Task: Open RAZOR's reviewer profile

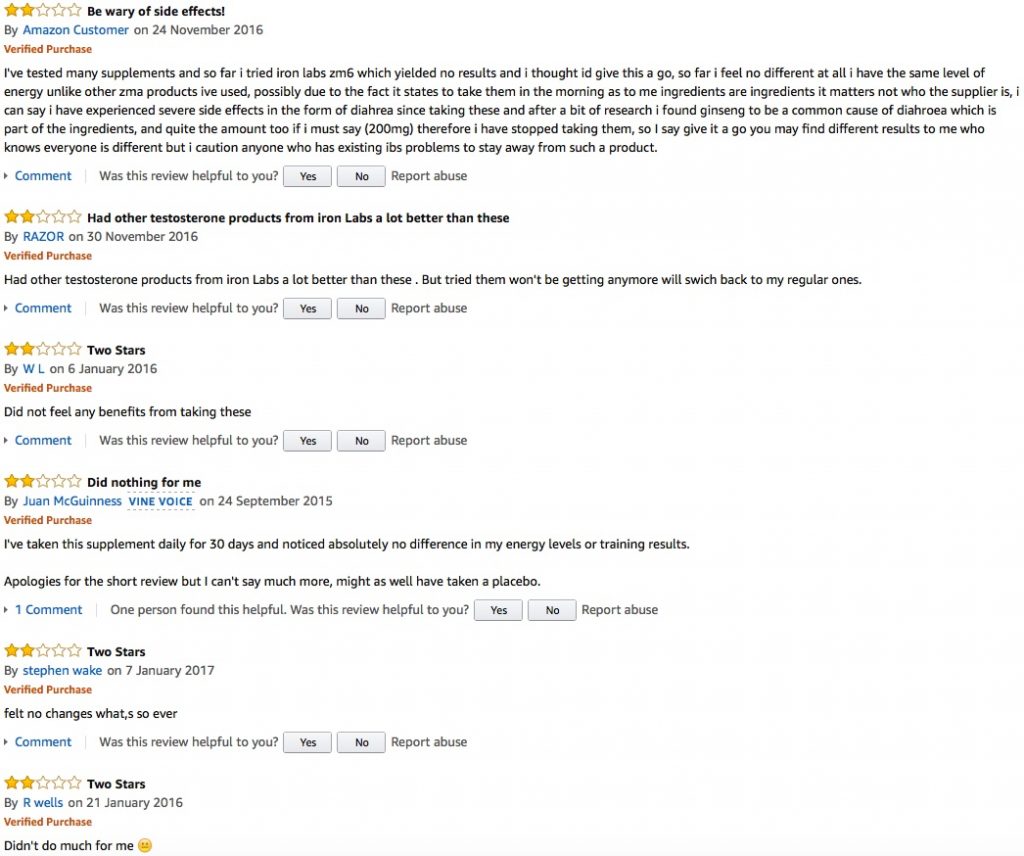Action: tap(43, 236)
